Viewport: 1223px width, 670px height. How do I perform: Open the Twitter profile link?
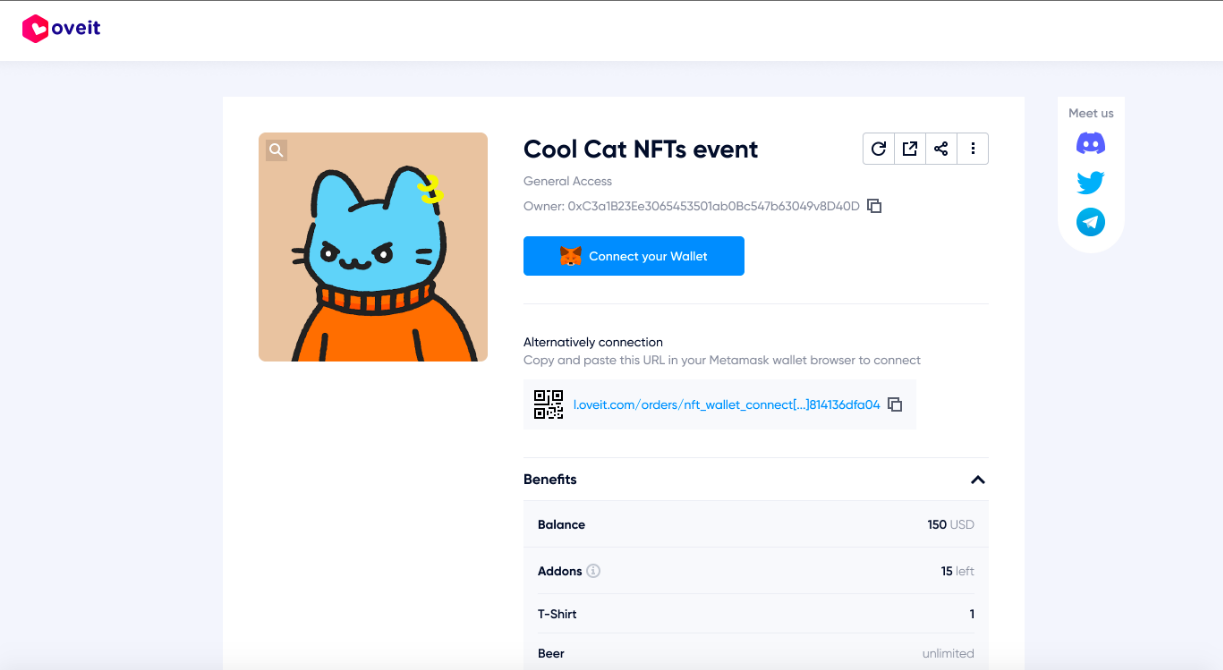(1090, 183)
